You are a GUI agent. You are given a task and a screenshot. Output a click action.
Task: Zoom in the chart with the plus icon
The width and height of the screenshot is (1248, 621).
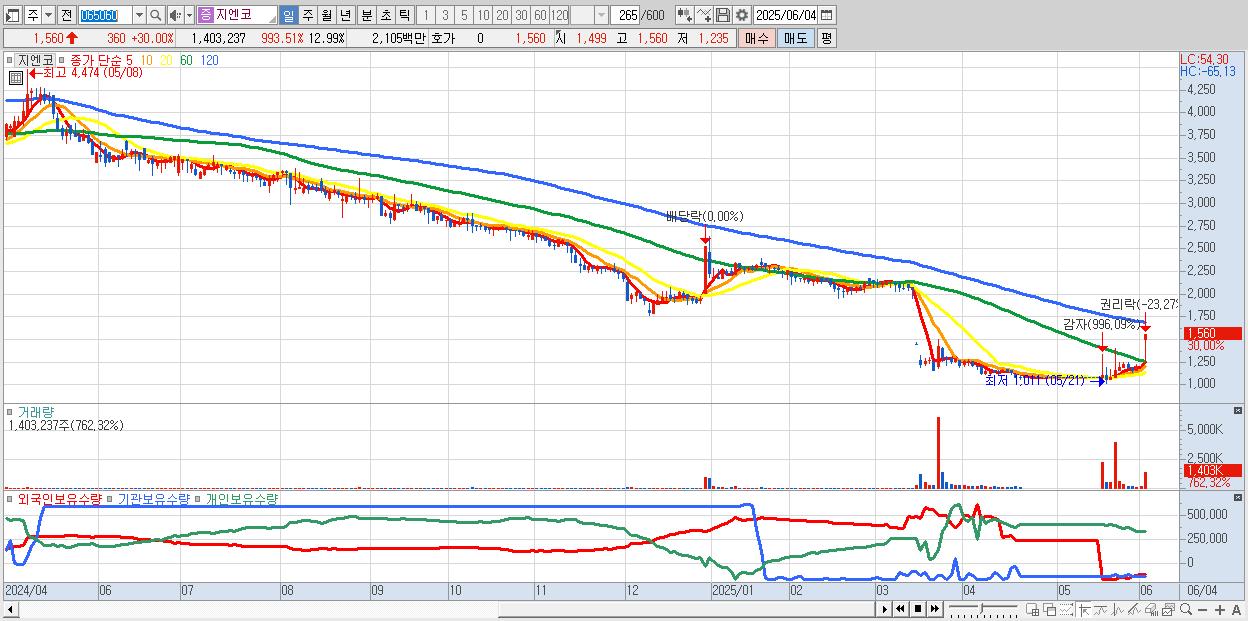pyautogui.click(x=1219, y=610)
